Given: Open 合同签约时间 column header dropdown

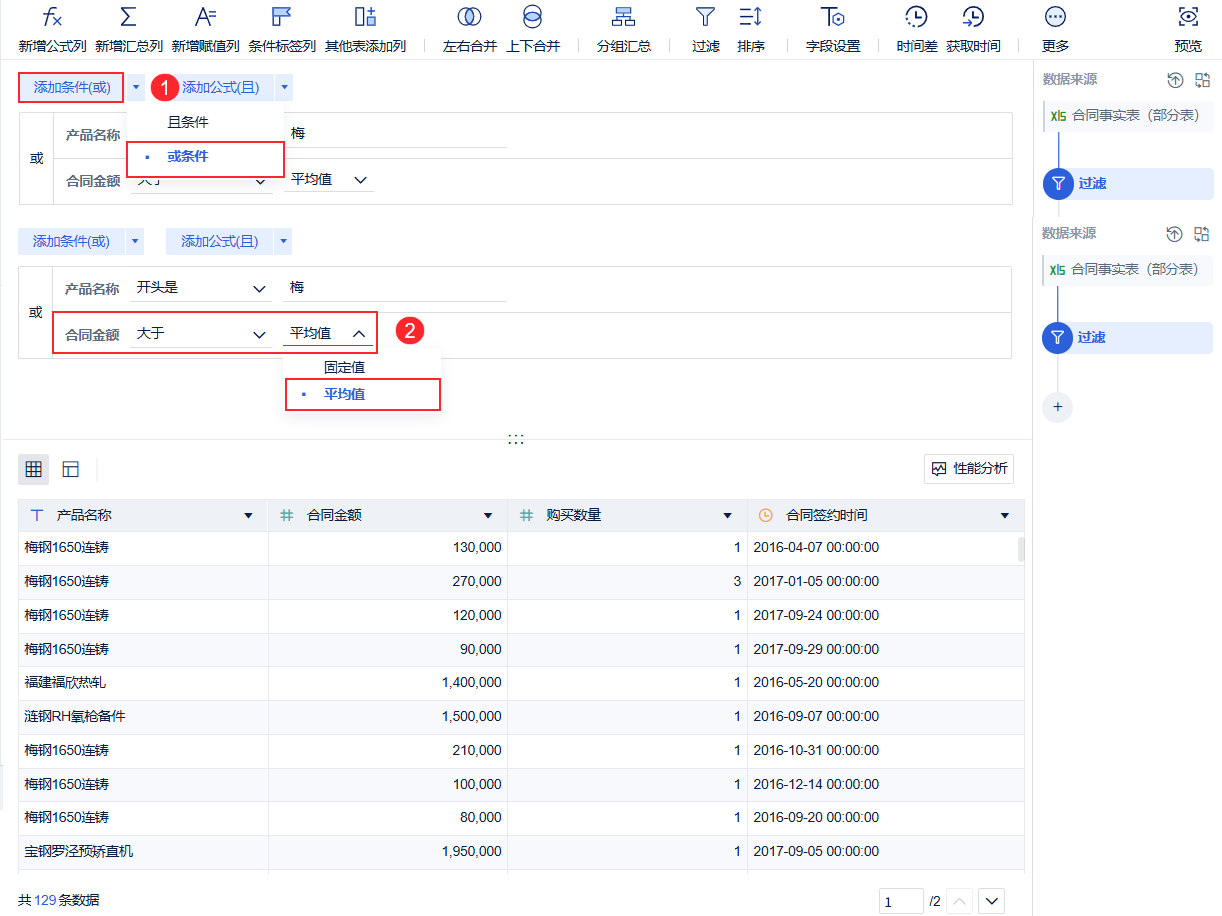Looking at the screenshot, I should pyautogui.click(x=1005, y=516).
